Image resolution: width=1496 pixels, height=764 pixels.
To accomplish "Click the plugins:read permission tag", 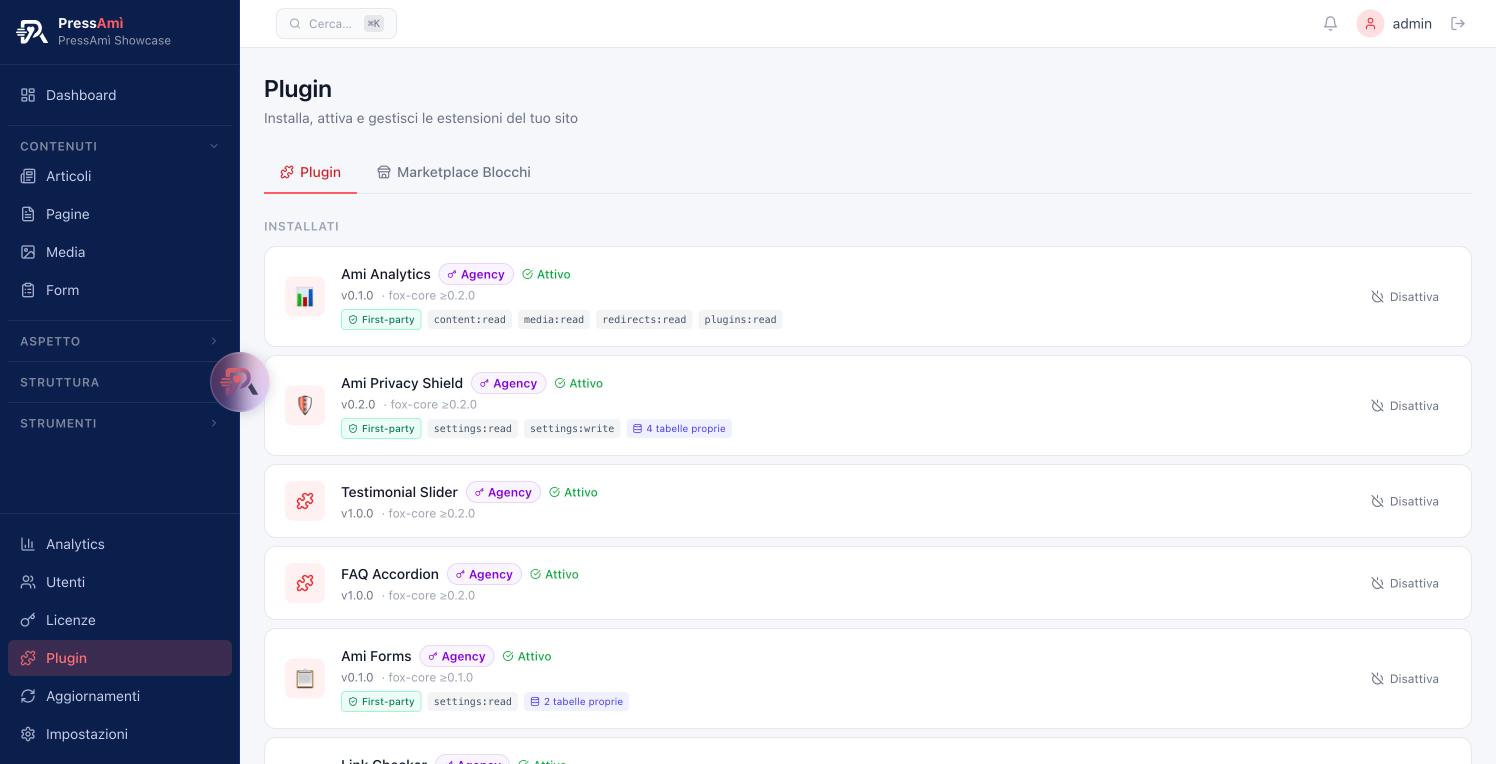I will pyautogui.click(x=740, y=320).
